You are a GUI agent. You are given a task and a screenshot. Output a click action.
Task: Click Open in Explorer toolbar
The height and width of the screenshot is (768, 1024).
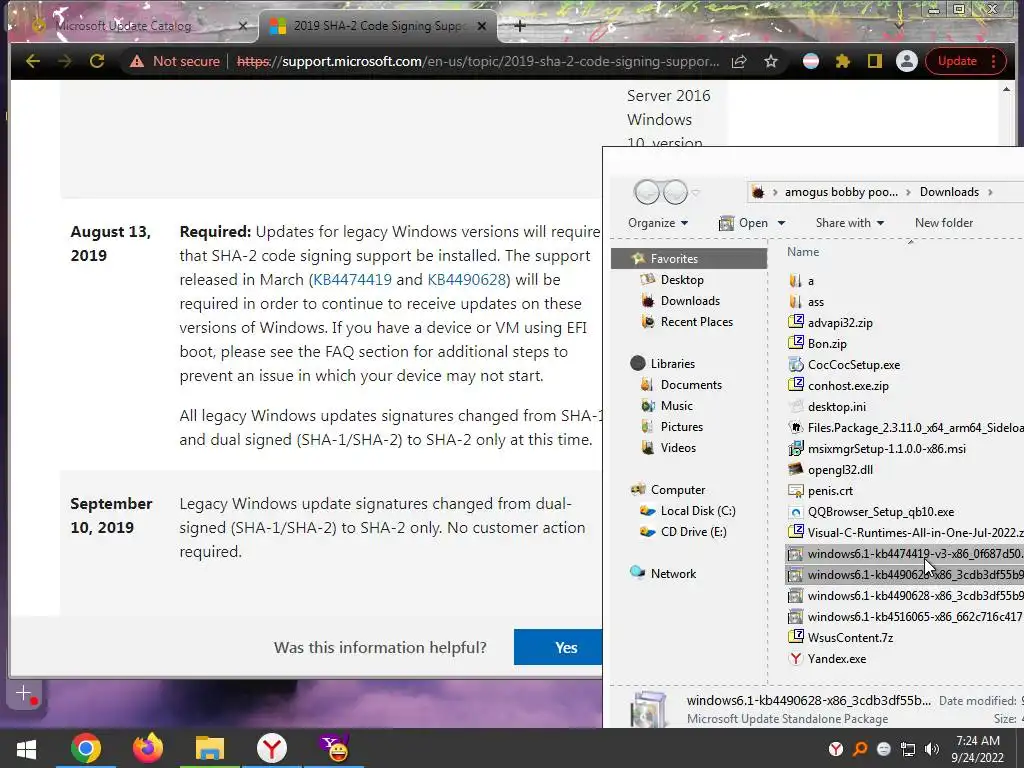744,223
